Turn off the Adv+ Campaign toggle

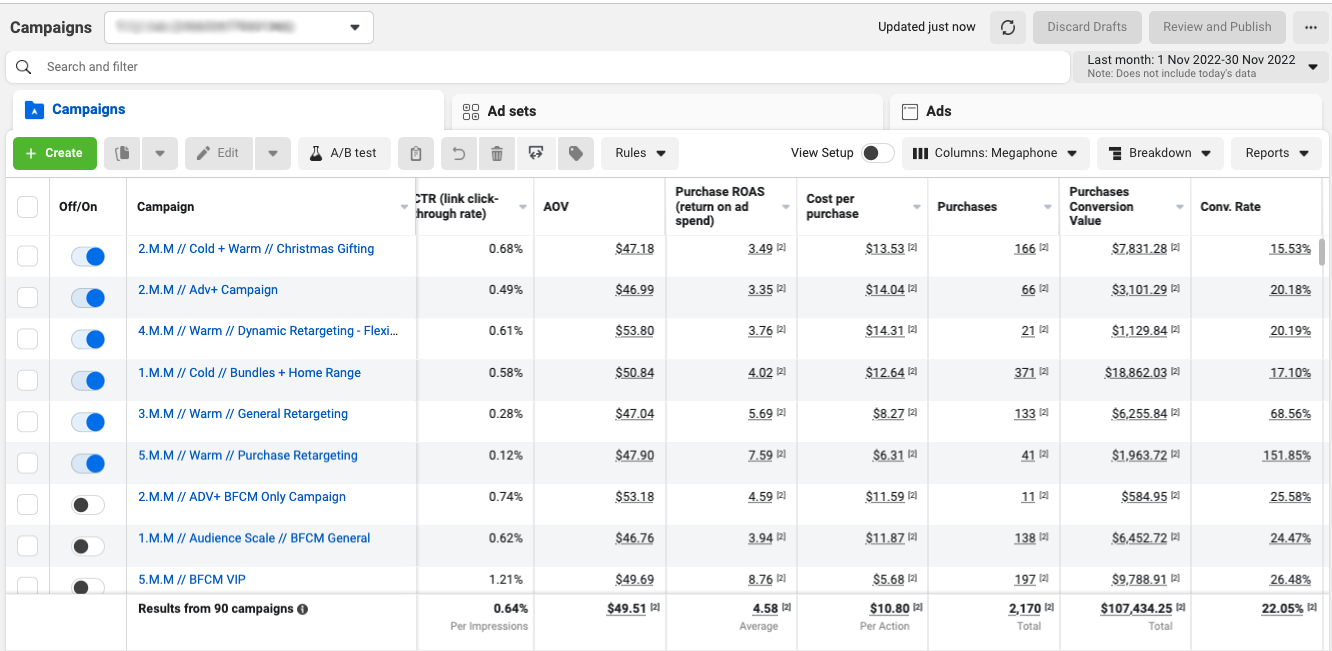click(x=88, y=298)
